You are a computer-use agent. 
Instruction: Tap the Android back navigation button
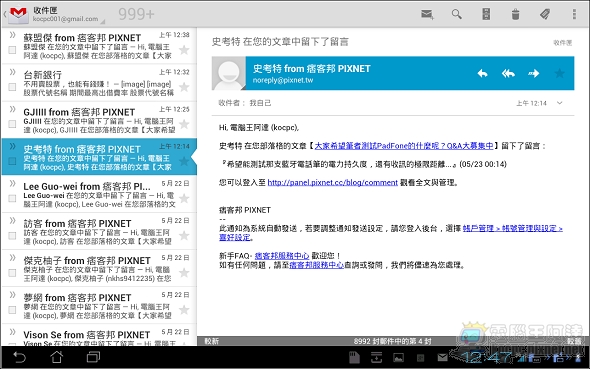tap(20, 357)
